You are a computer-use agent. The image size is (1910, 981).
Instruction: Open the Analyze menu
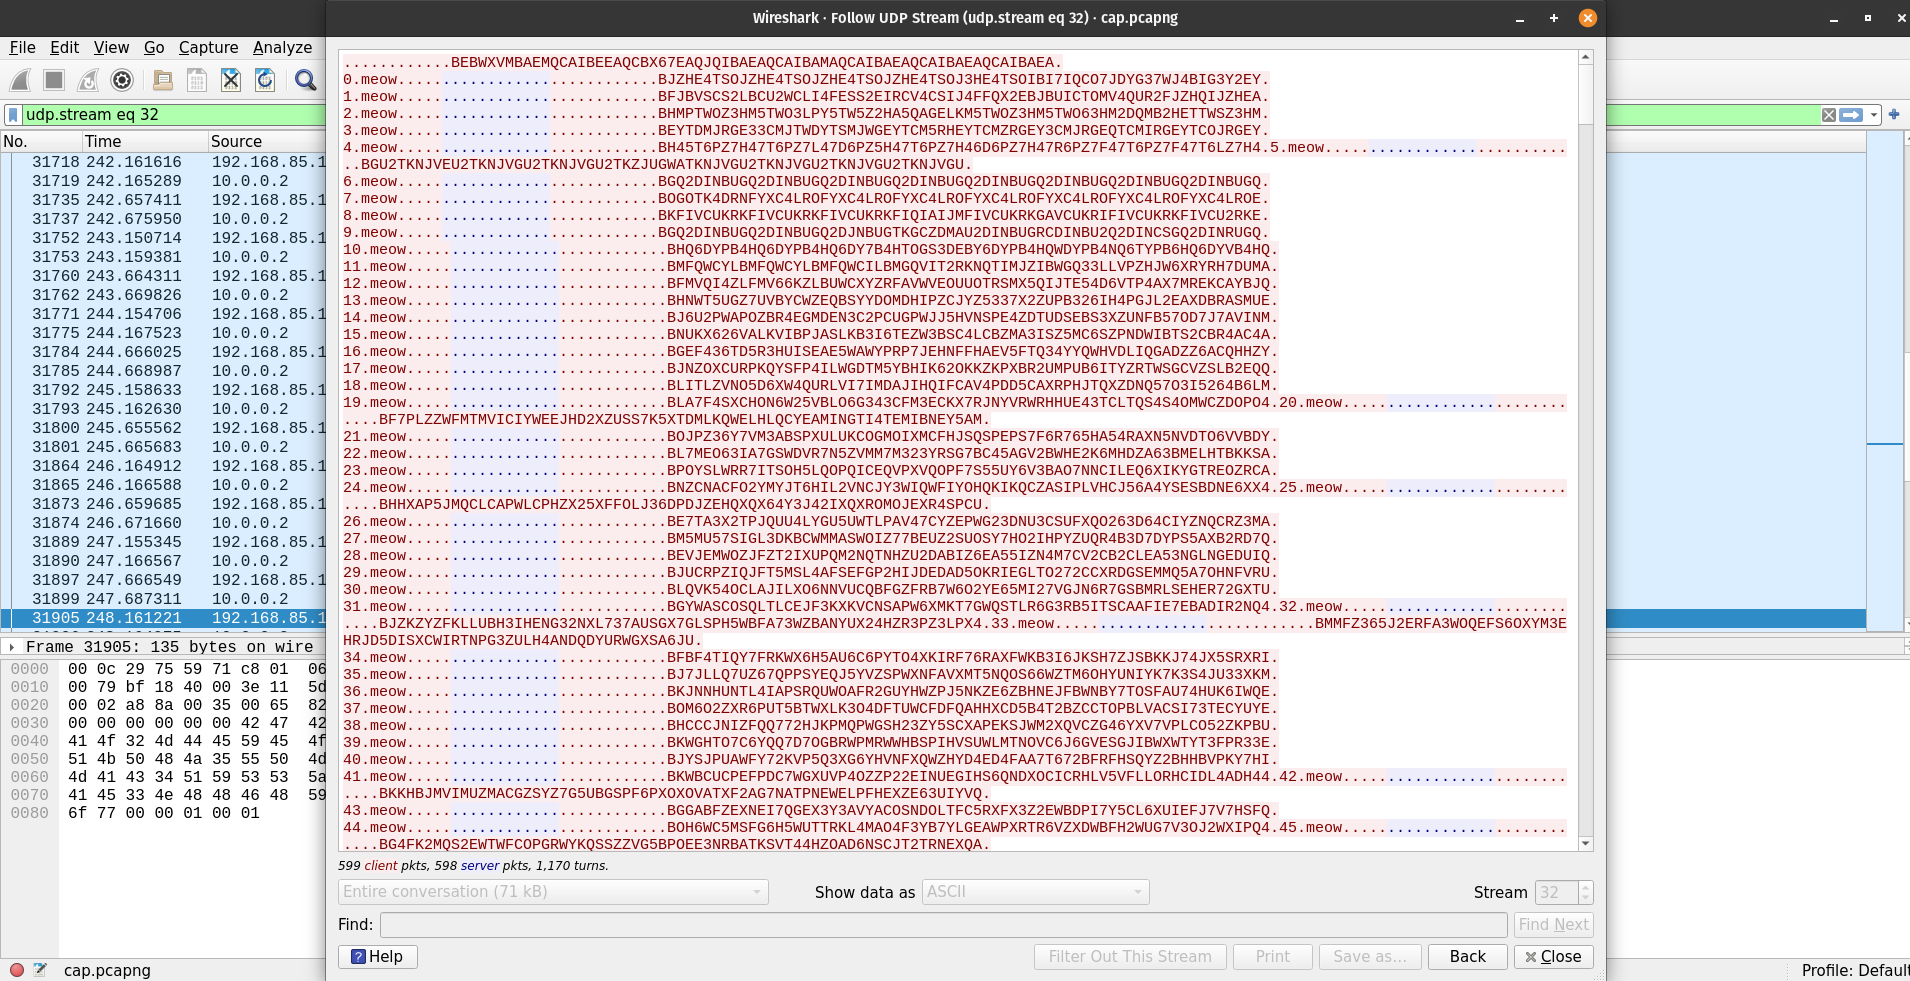(282, 47)
